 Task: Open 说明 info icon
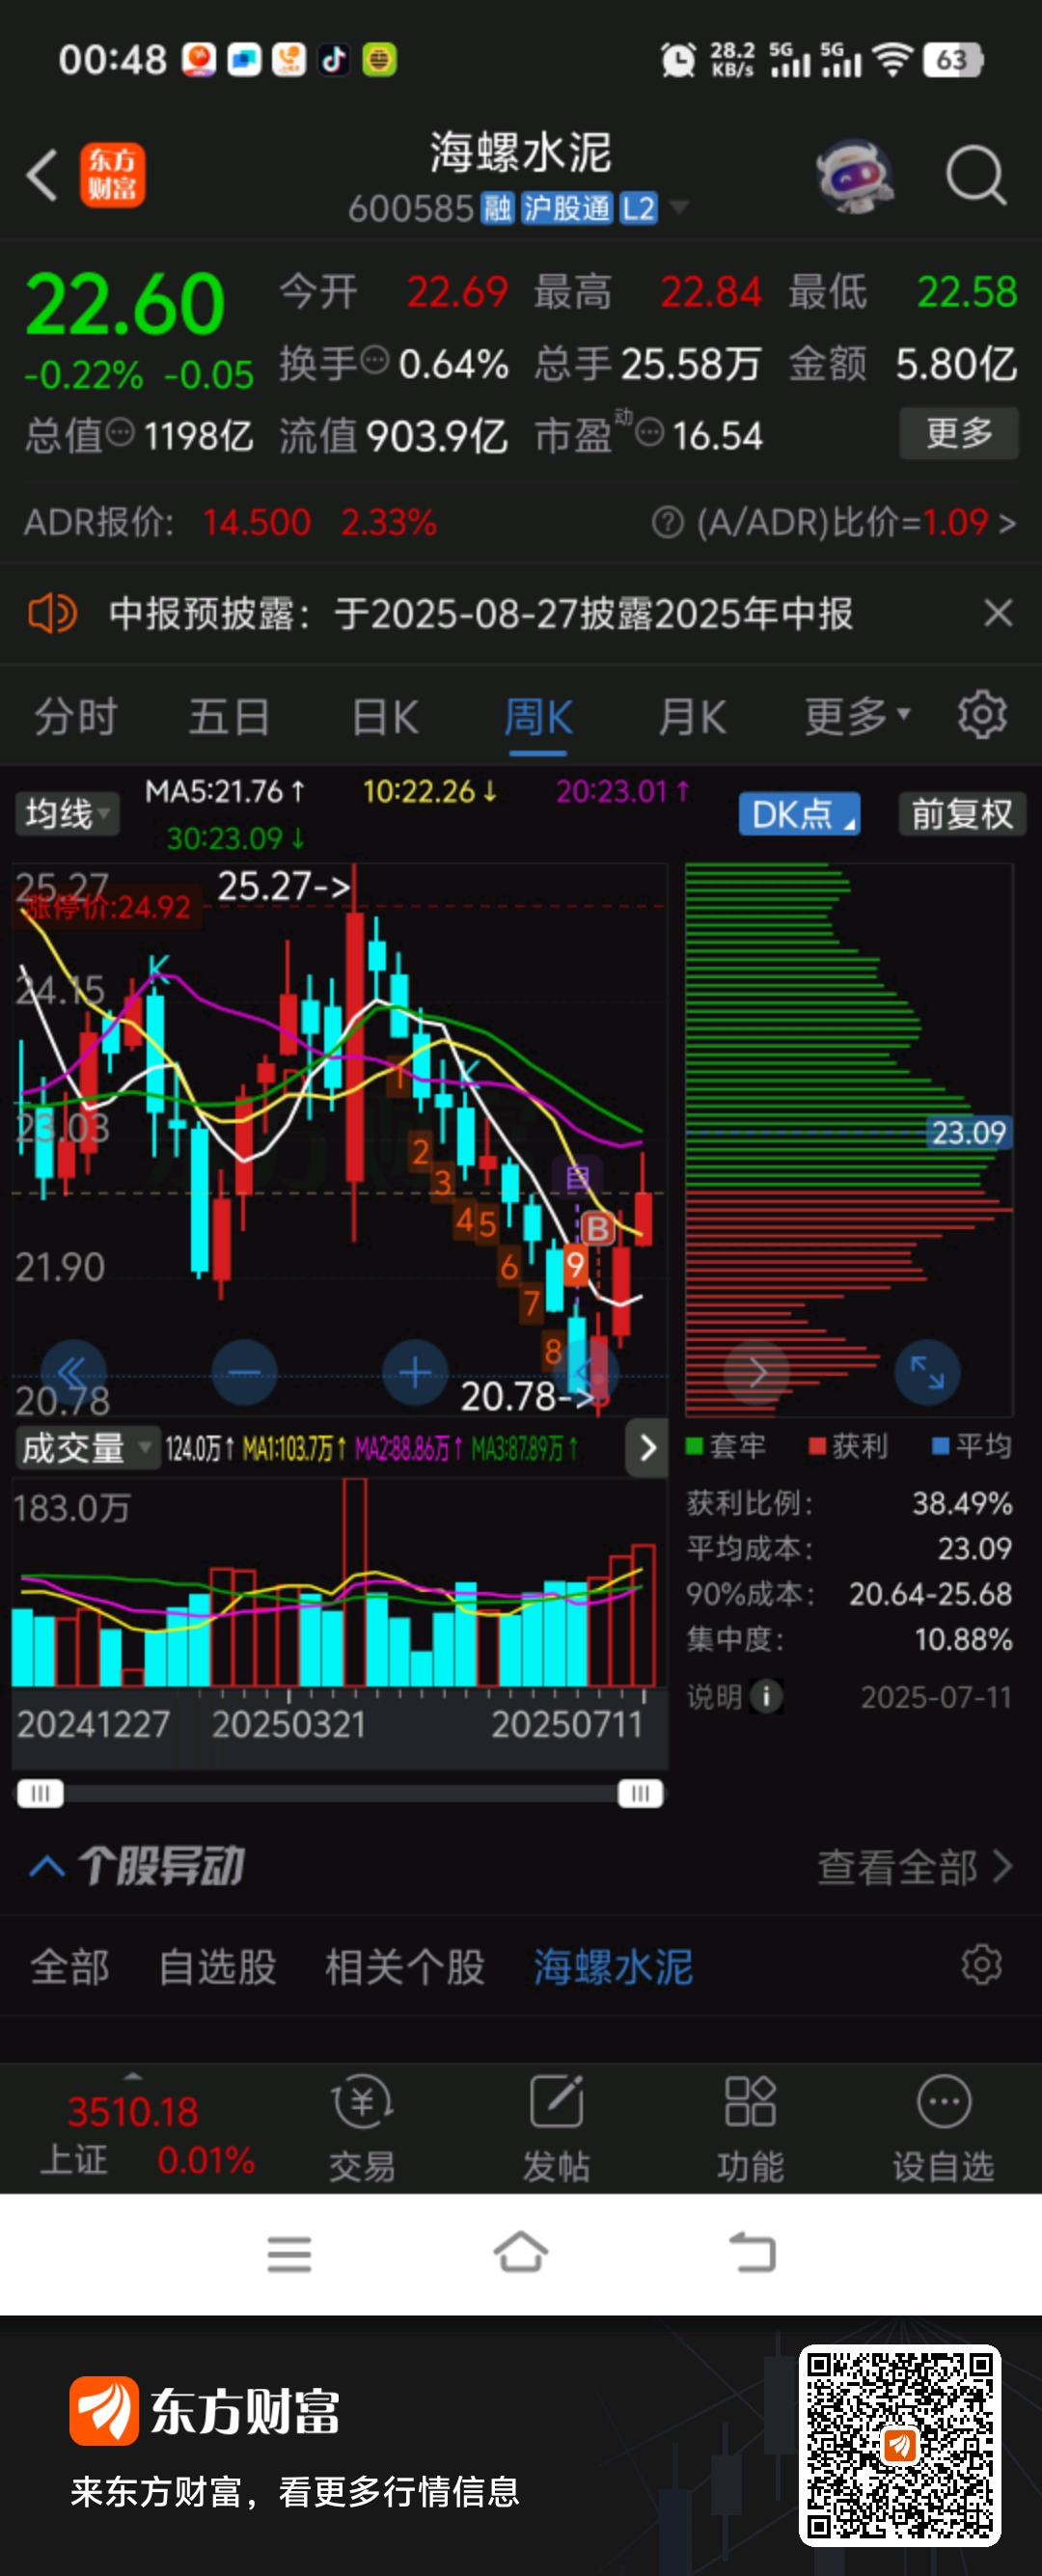point(767,1696)
